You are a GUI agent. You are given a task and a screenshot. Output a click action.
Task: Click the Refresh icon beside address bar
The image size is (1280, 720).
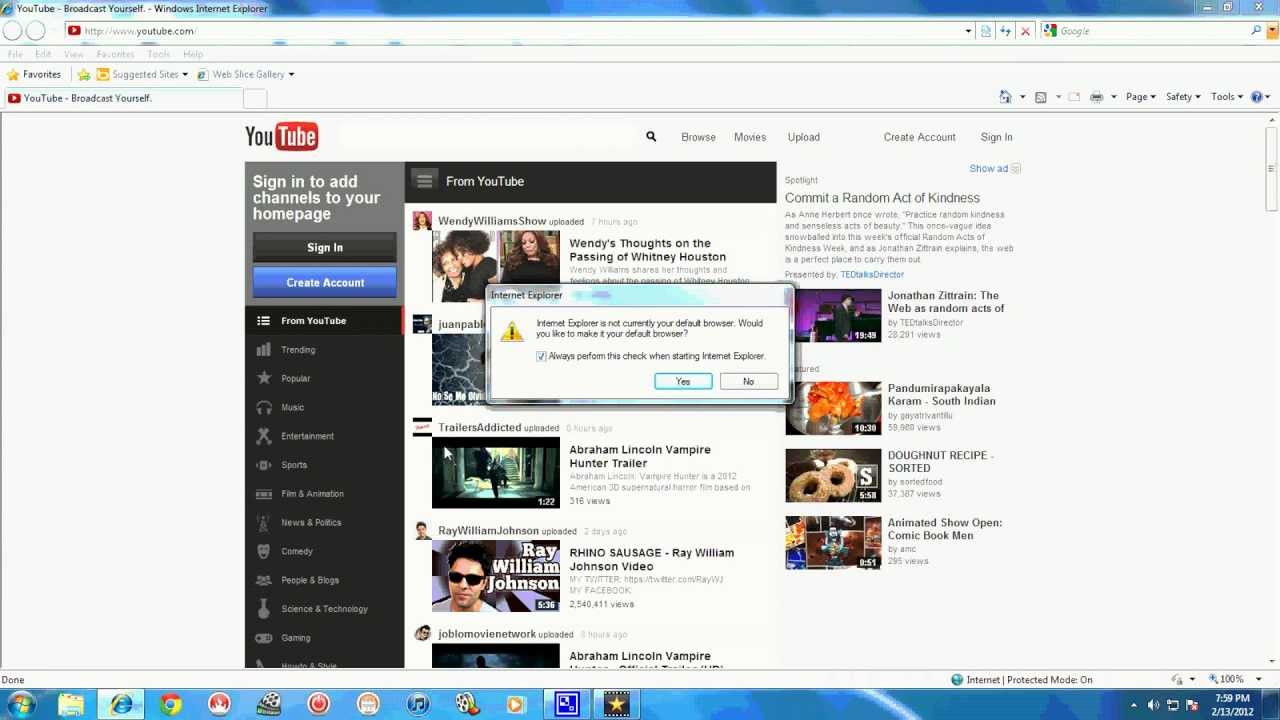point(1005,31)
